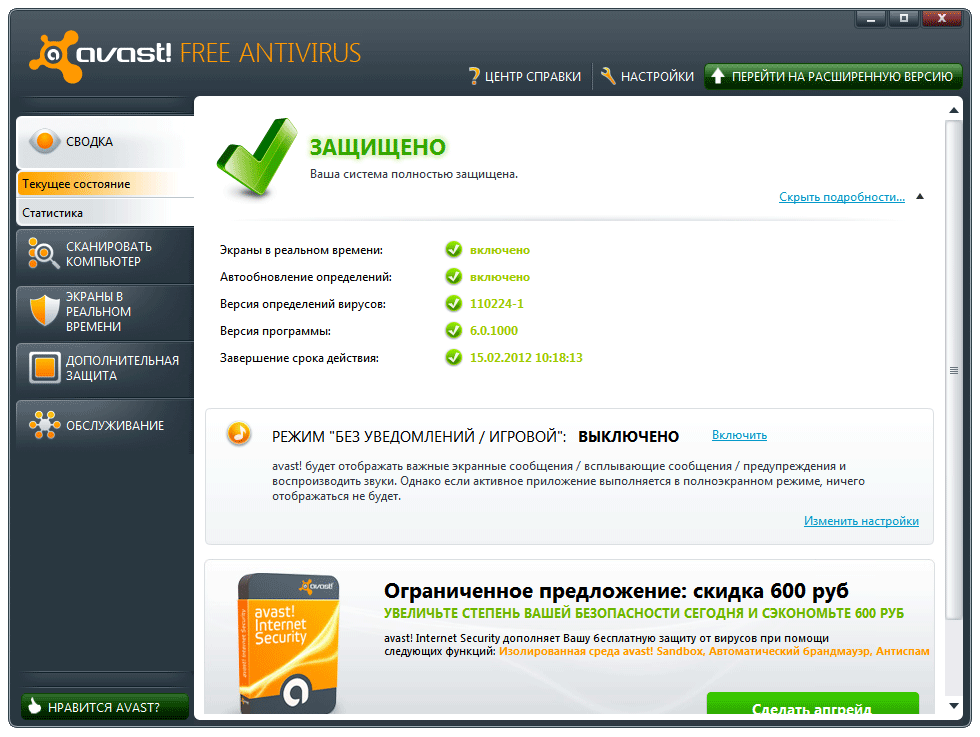This screenshot has width=980, height=737.
Task: Open the Изменить настройки link
Action: coord(860,521)
